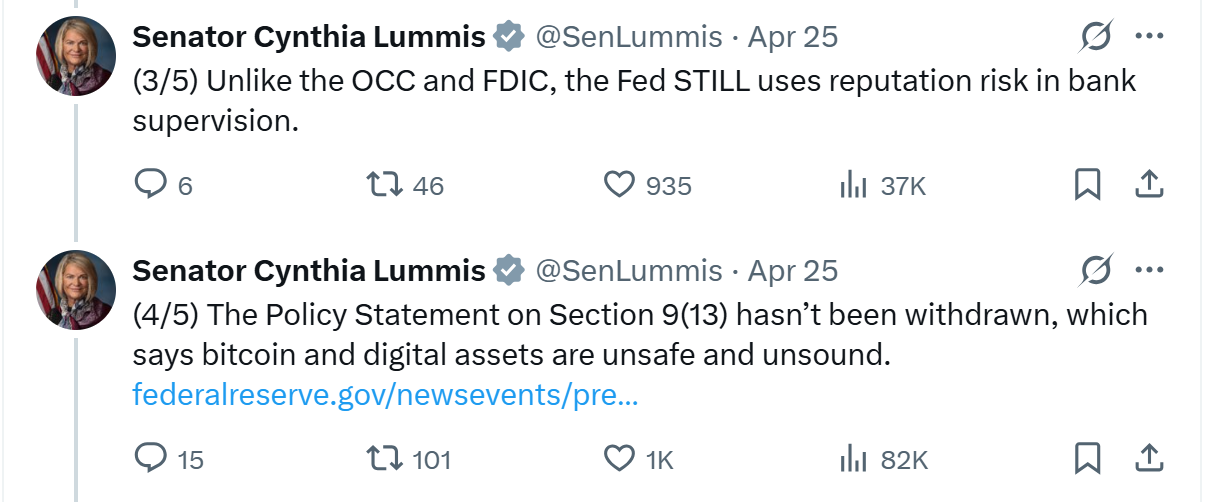Bookmark the 3/5 reputation risk tweet

pos(1087,185)
